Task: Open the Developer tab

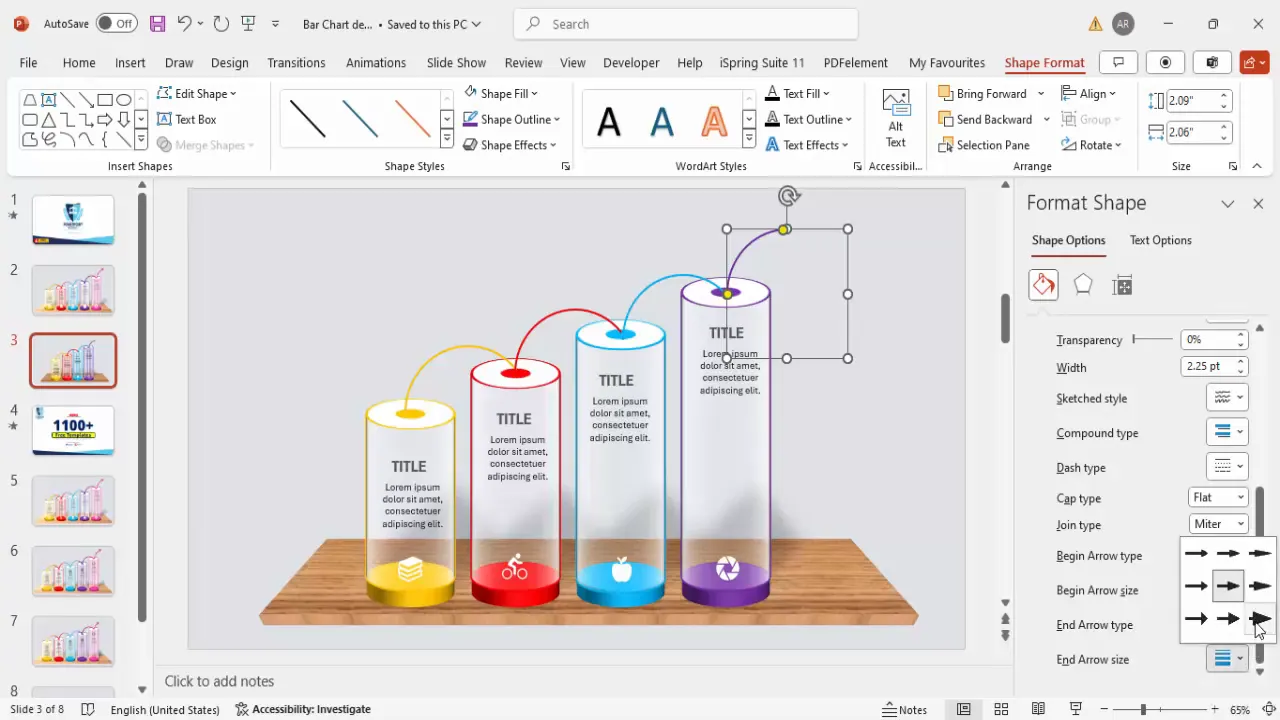Action: [631, 62]
